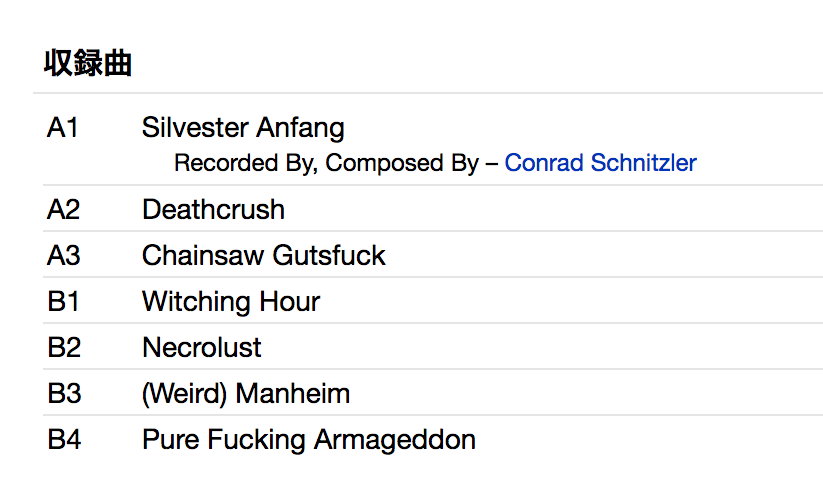Click track position B4
Screen dimensions: 823x486
coord(63,439)
